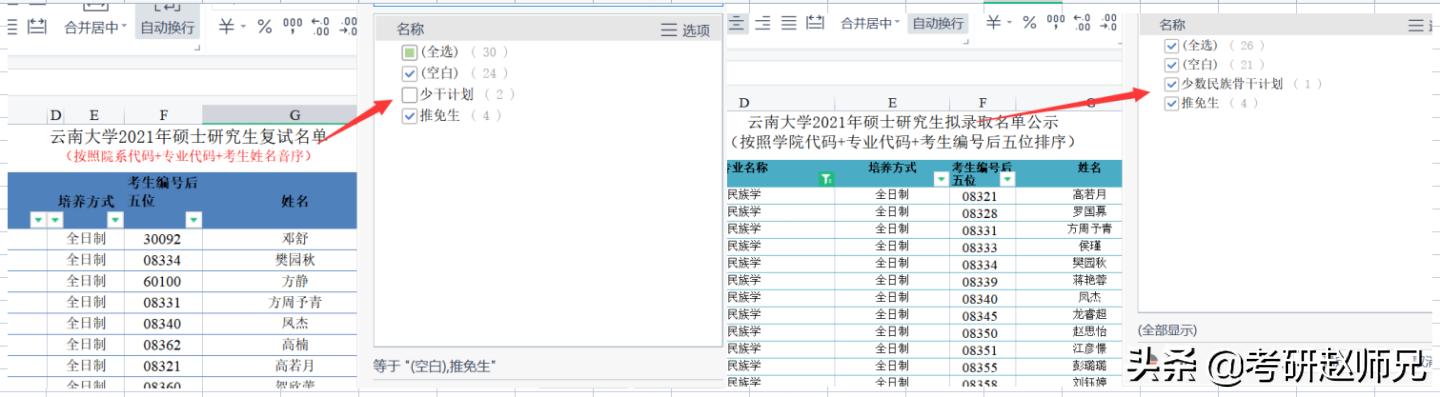Click currency yen icon in left spreadsheet
Screen dimensions: 1440x397
(226, 27)
